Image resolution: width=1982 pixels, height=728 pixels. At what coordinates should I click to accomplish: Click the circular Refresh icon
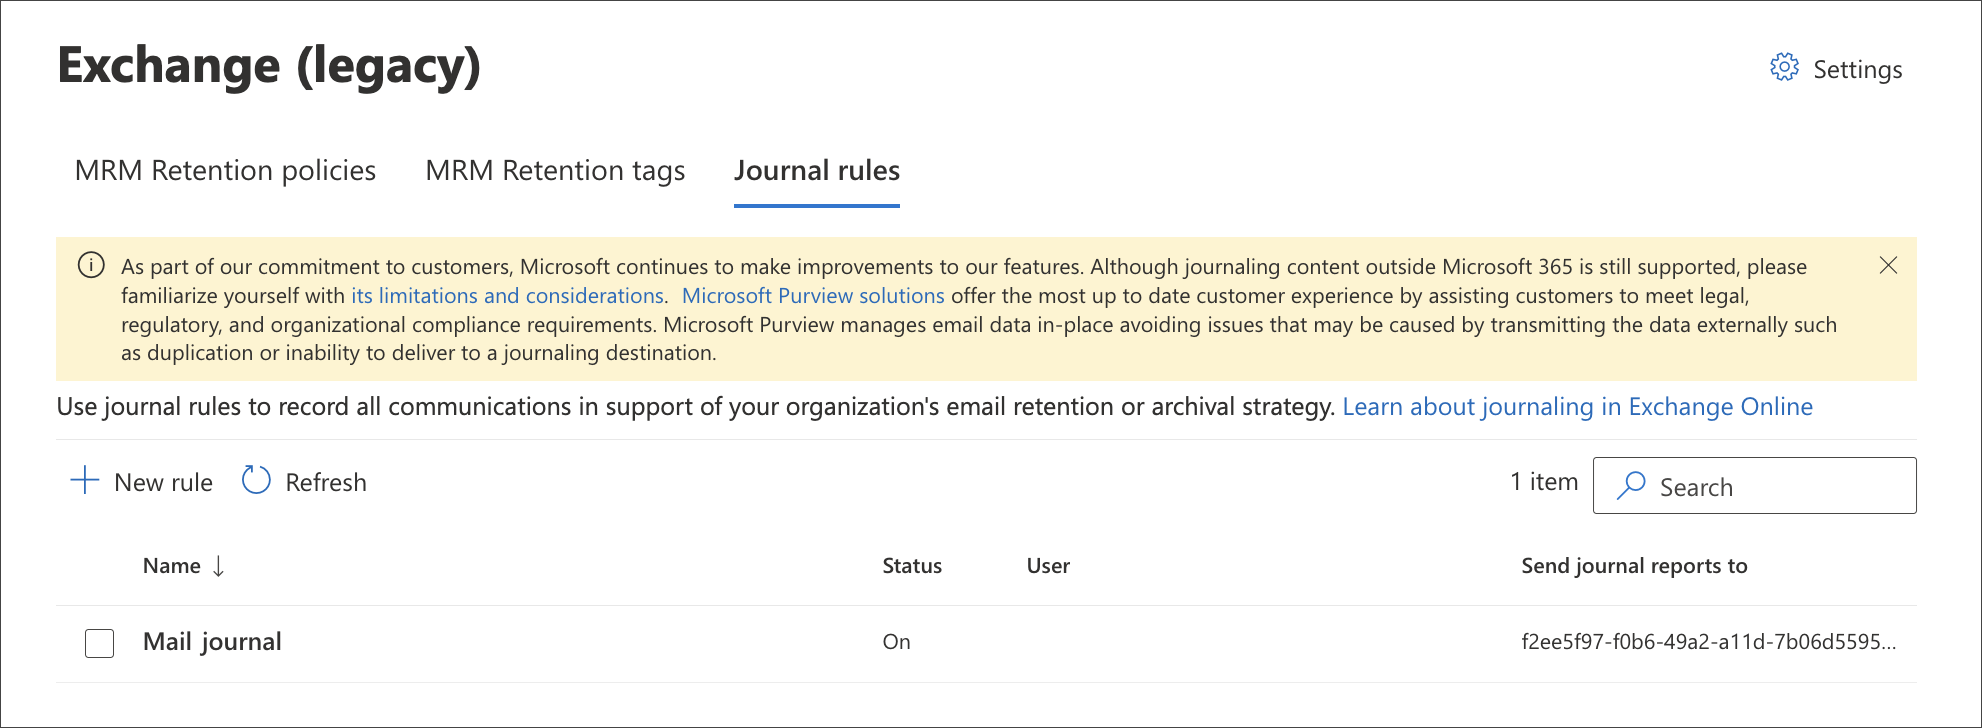click(256, 481)
